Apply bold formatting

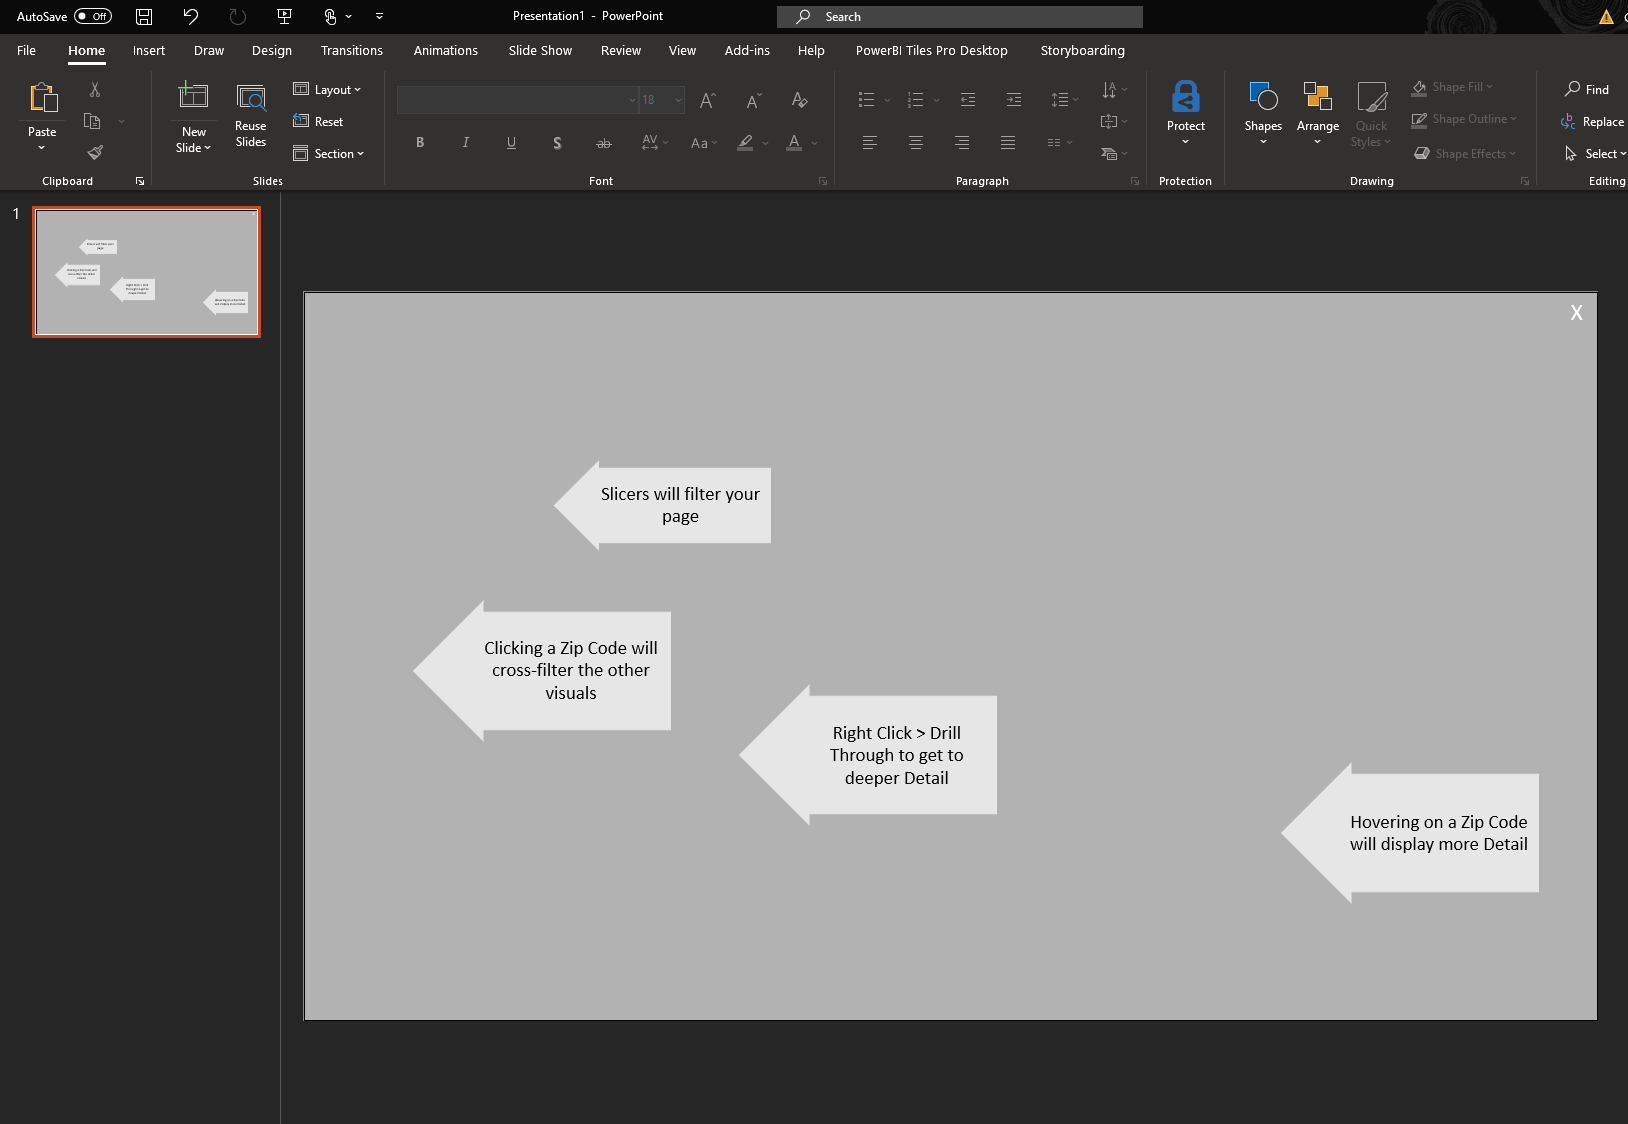coord(419,142)
